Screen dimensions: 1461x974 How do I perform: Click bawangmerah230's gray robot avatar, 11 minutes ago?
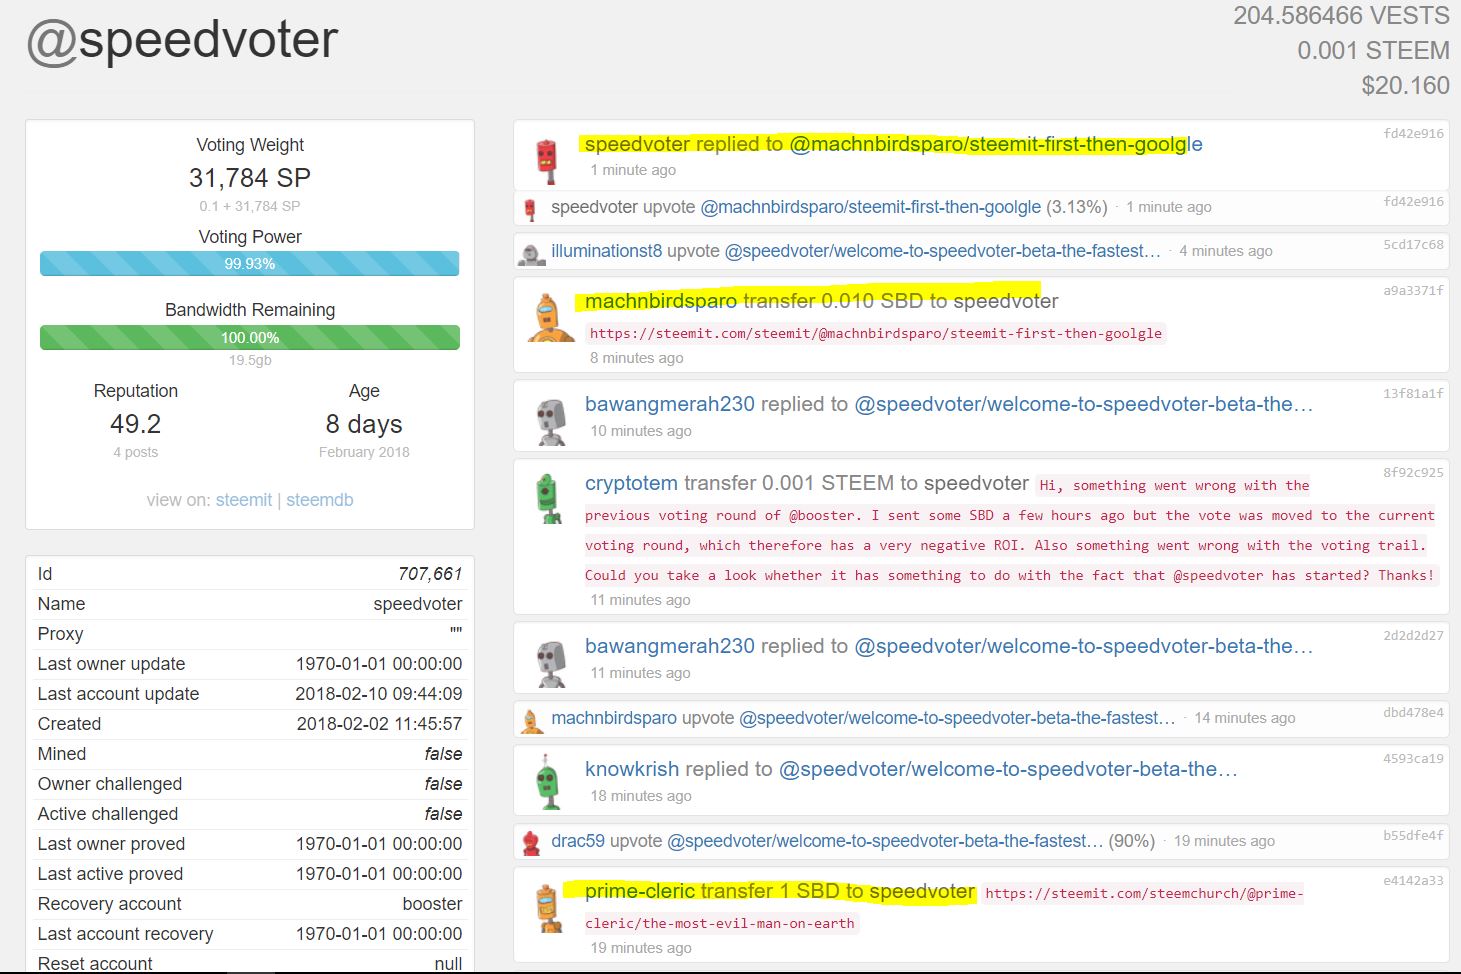[551, 663]
